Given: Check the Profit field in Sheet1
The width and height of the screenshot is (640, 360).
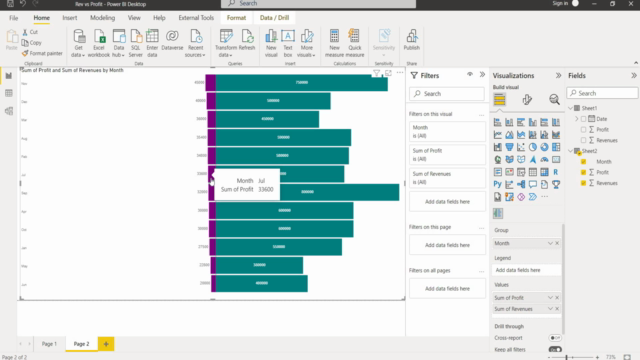Looking at the screenshot, I should click(x=583, y=129).
